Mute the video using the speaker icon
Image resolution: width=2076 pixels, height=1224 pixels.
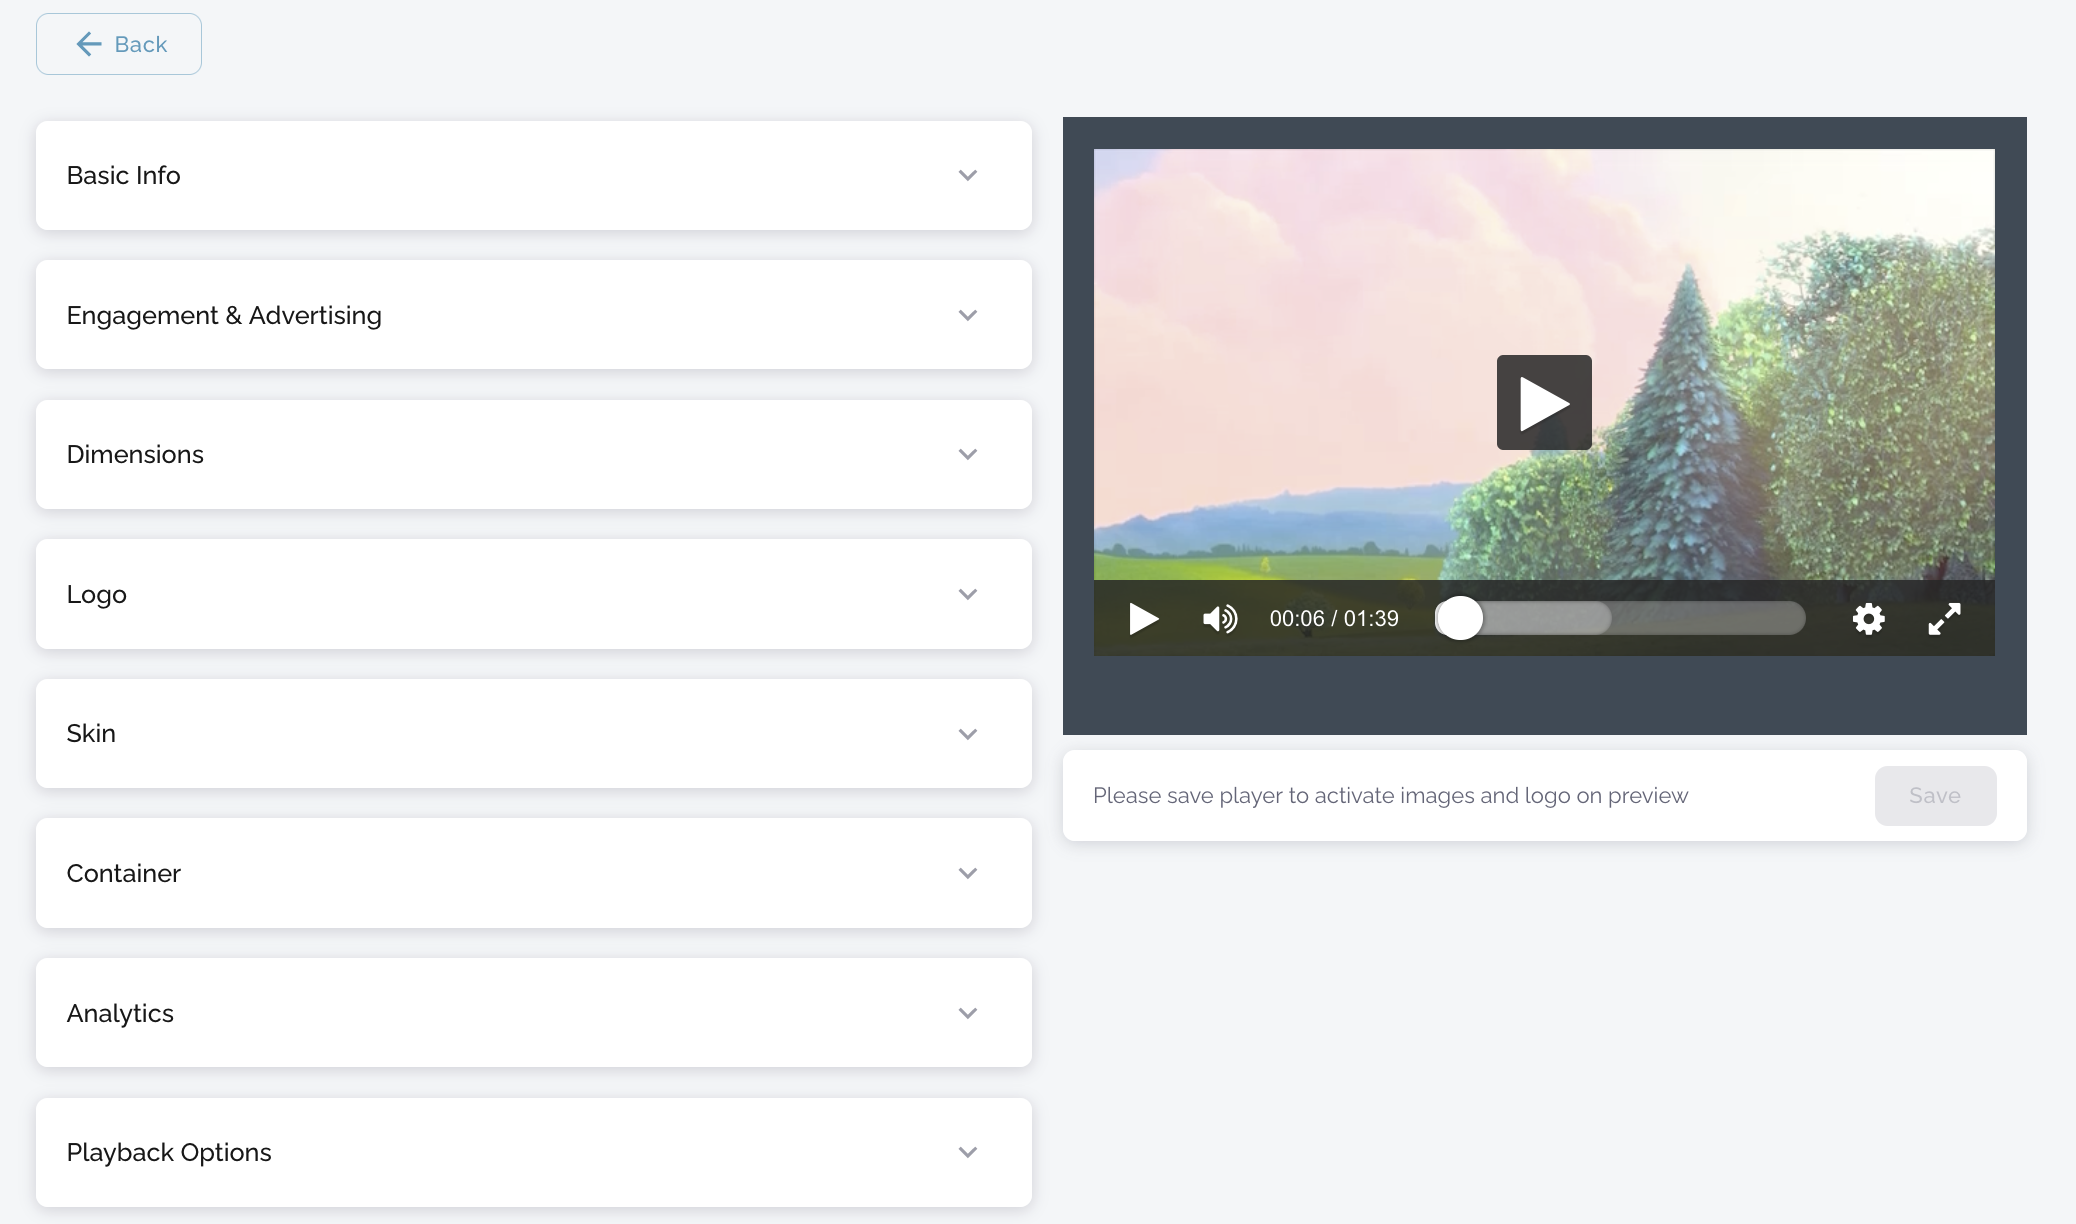tap(1219, 619)
